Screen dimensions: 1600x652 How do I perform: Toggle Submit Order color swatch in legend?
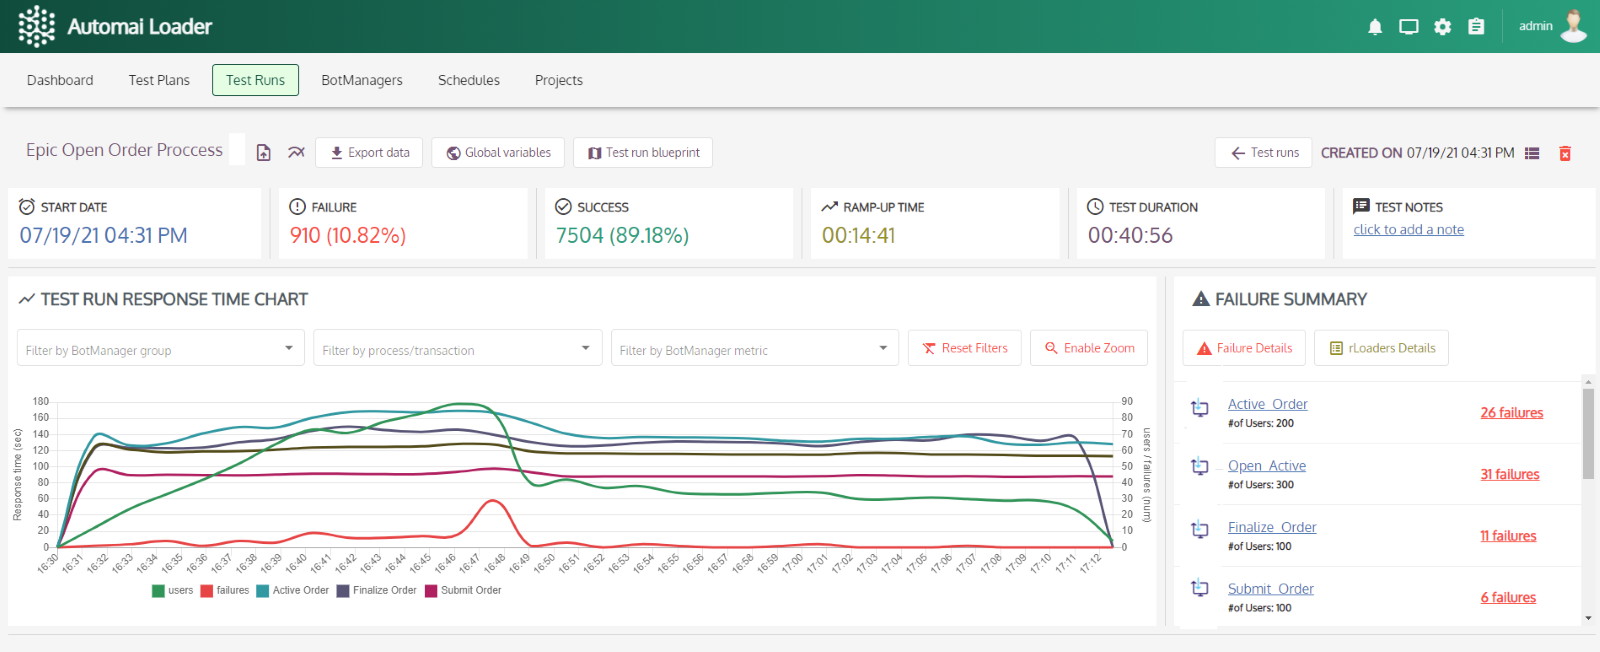(431, 591)
